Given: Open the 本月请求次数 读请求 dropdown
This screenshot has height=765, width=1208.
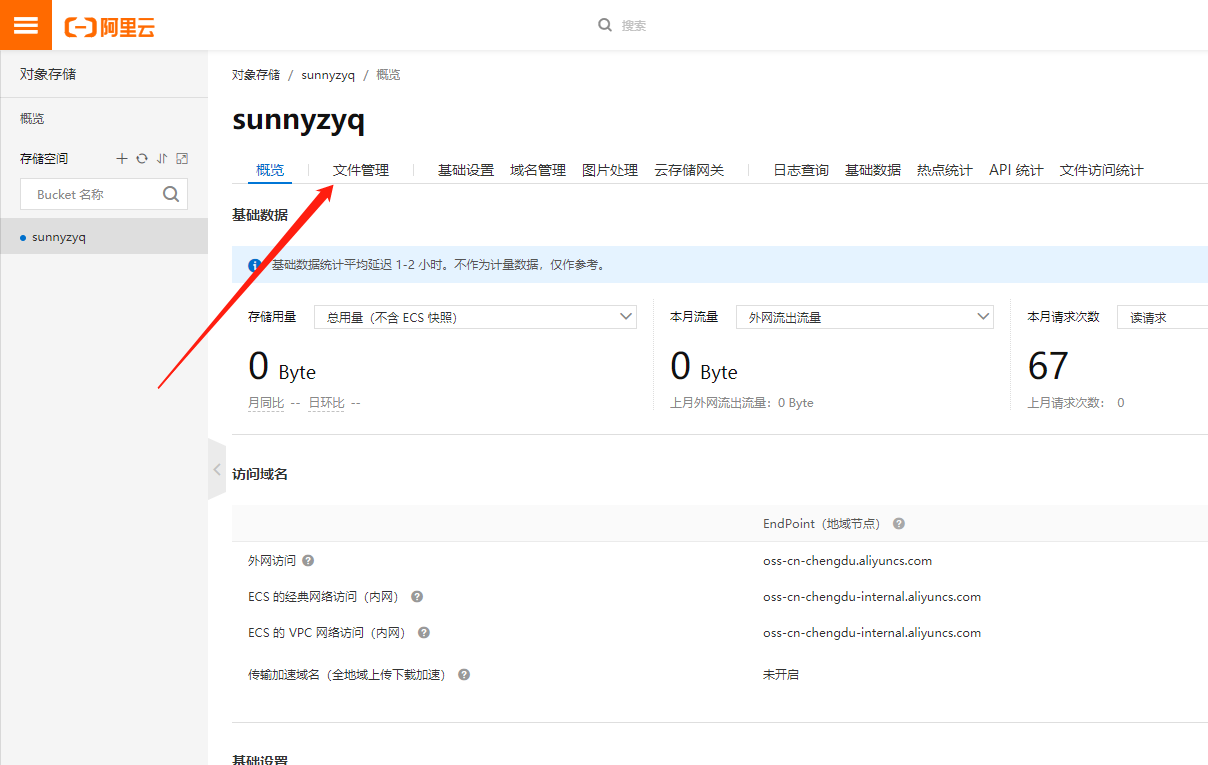Looking at the screenshot, I should [x=1162, y=317].
